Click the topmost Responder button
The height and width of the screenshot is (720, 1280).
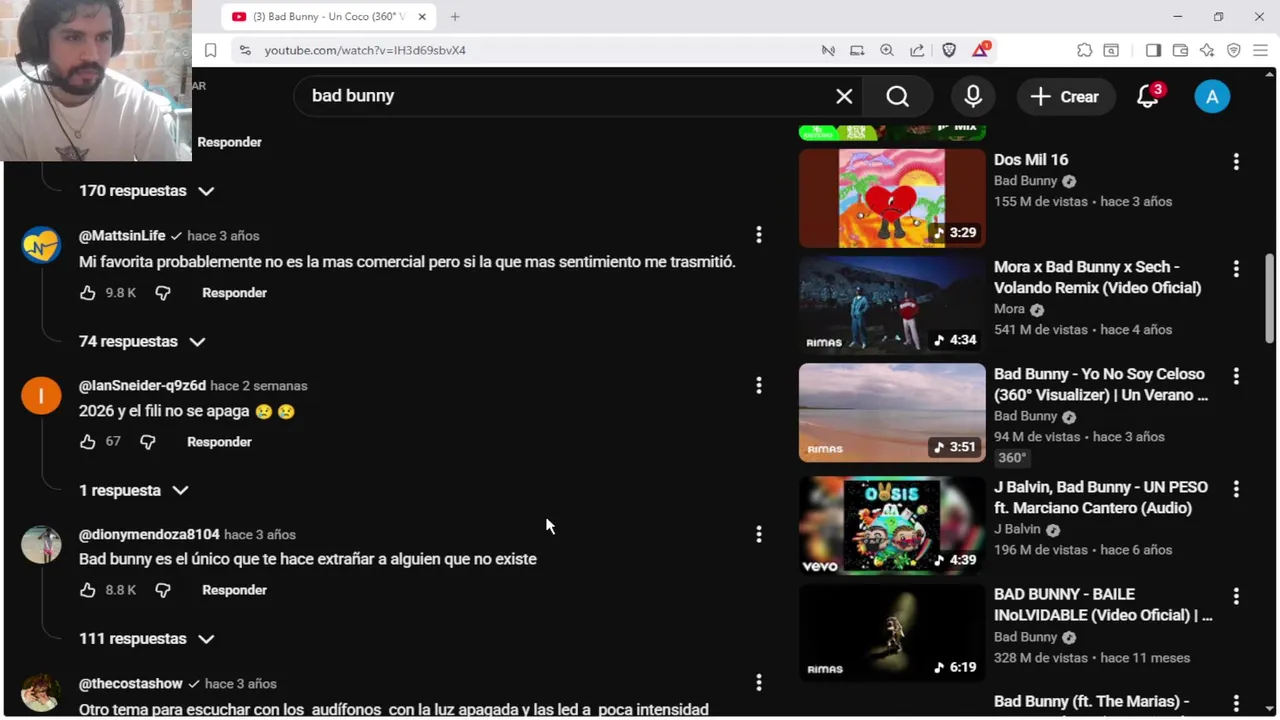229,142
